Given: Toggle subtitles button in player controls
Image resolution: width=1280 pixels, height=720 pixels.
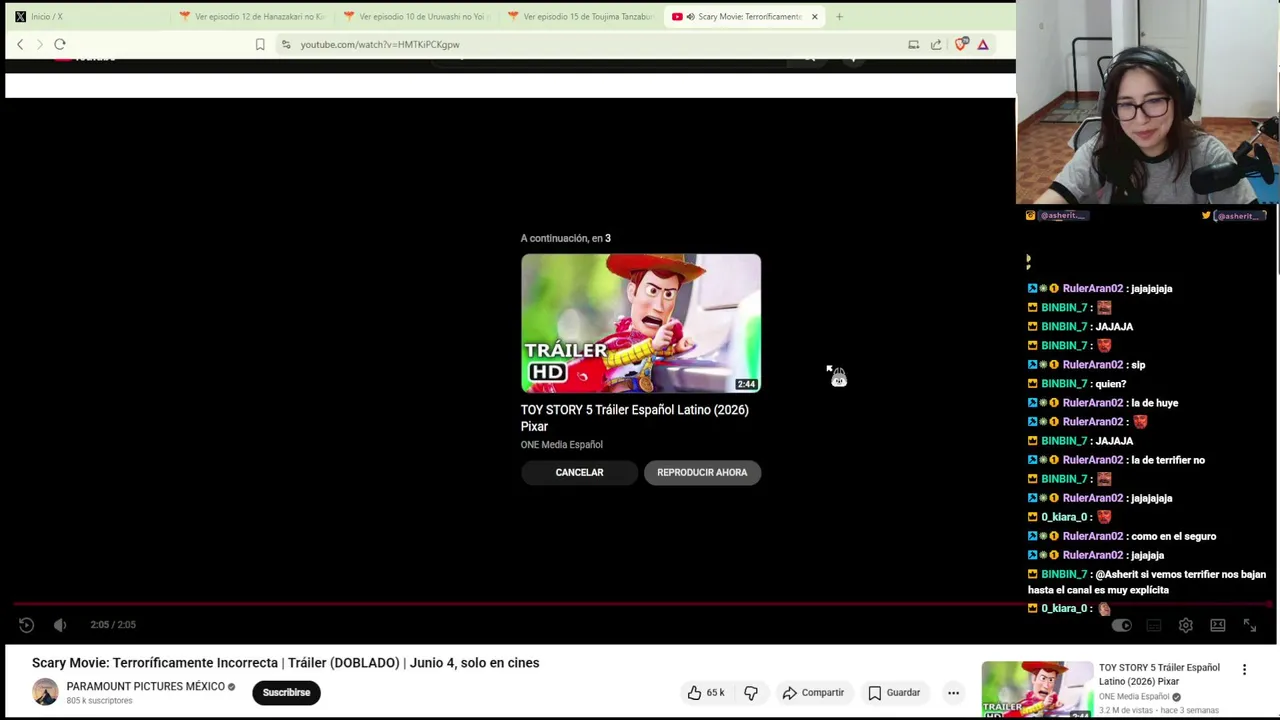Looking at the screenshot, I should click(x=1154, y=625).
